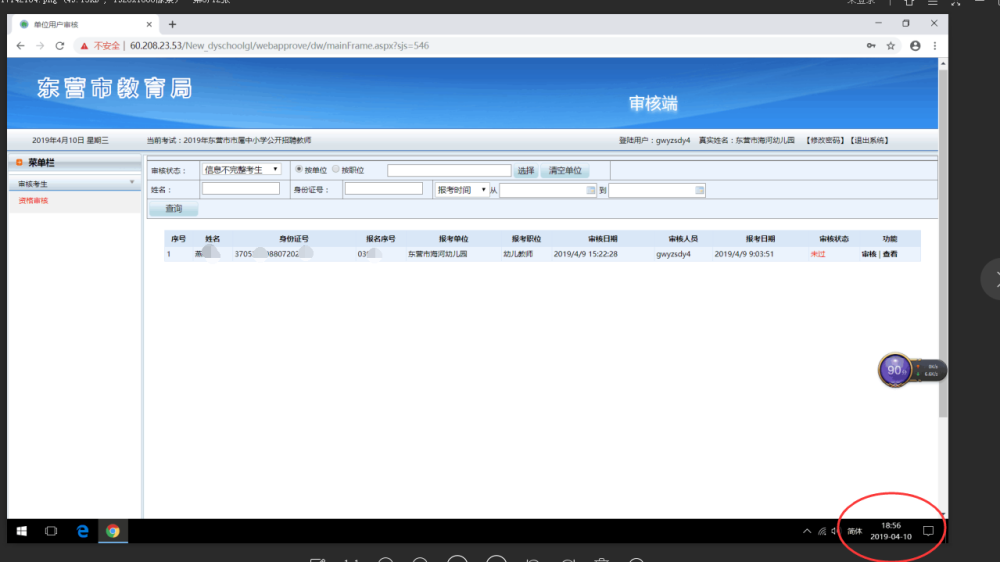Click the floating 90 accelerator ball
Screen dimensions: 1000x562
click(895, 370)
